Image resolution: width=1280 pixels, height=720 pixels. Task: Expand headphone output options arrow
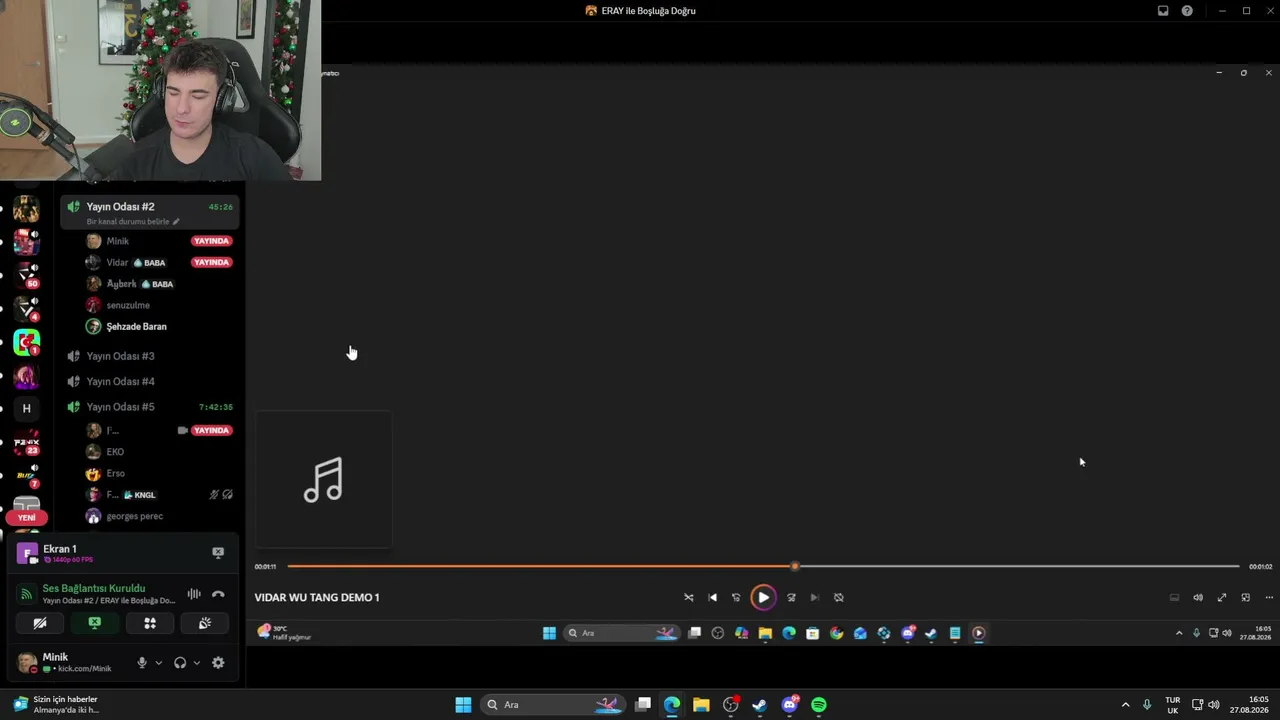(x=196, y=663)
